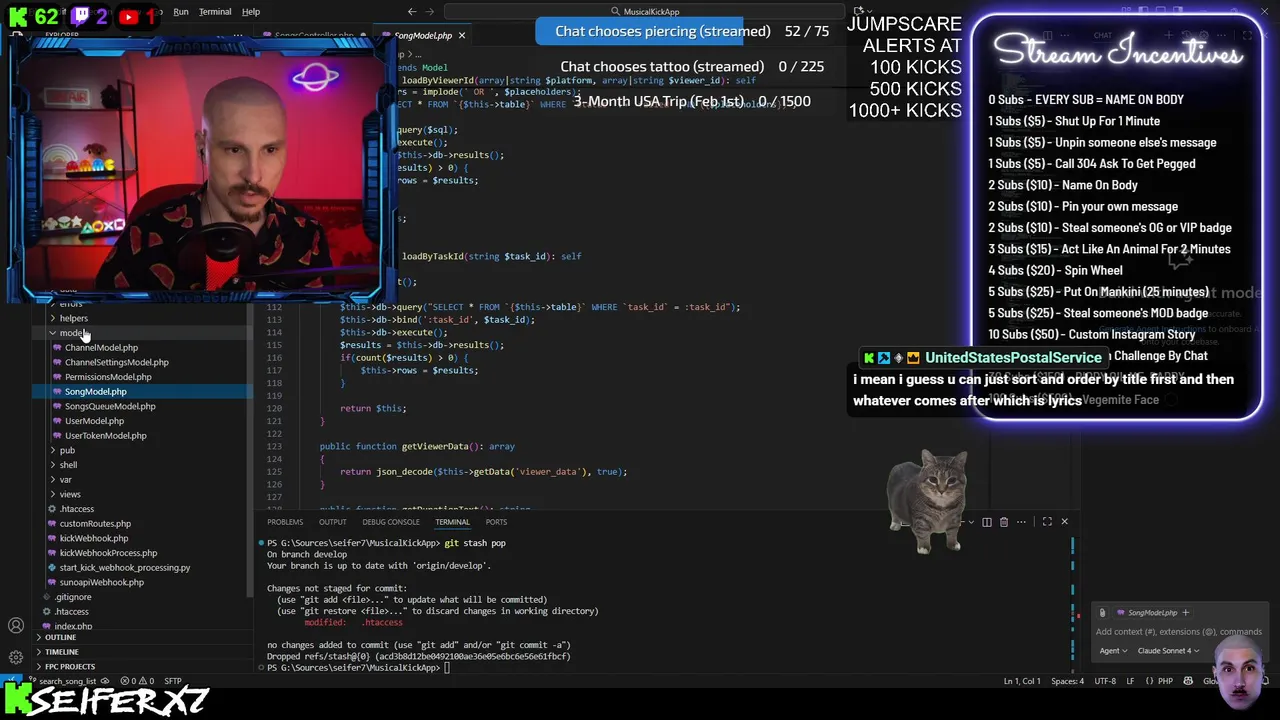This screenshot has width=1280, height=720.
Task: Select the SongModel.php editor tab
Action: coord(423,36)
